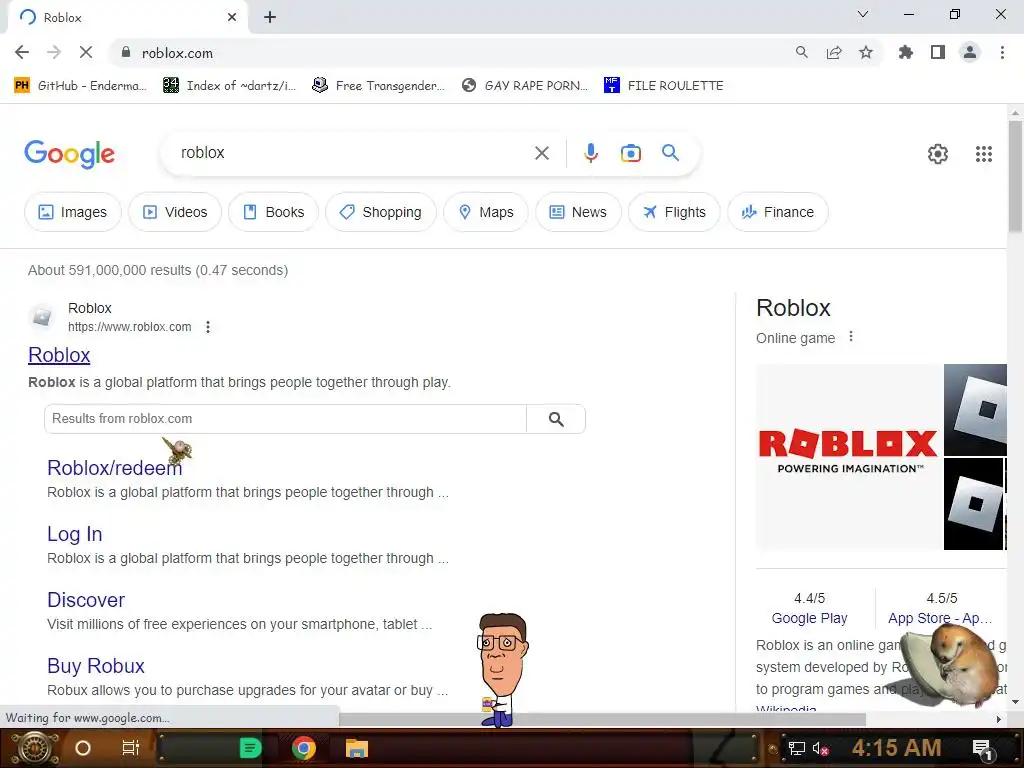Search within roblox.com results button
The image size is (1024, 768).
556,419
